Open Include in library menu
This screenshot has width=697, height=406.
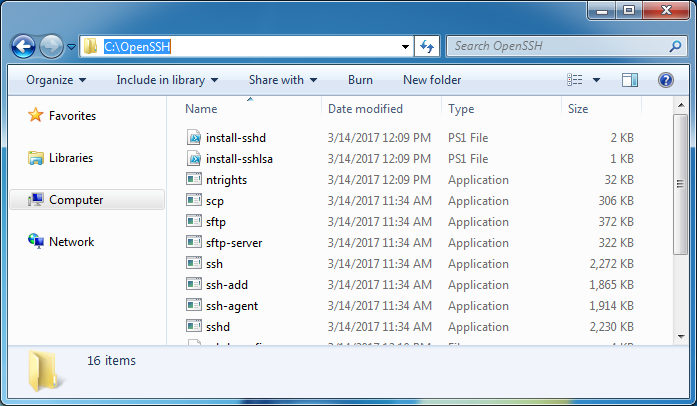(x=167, y=80)
